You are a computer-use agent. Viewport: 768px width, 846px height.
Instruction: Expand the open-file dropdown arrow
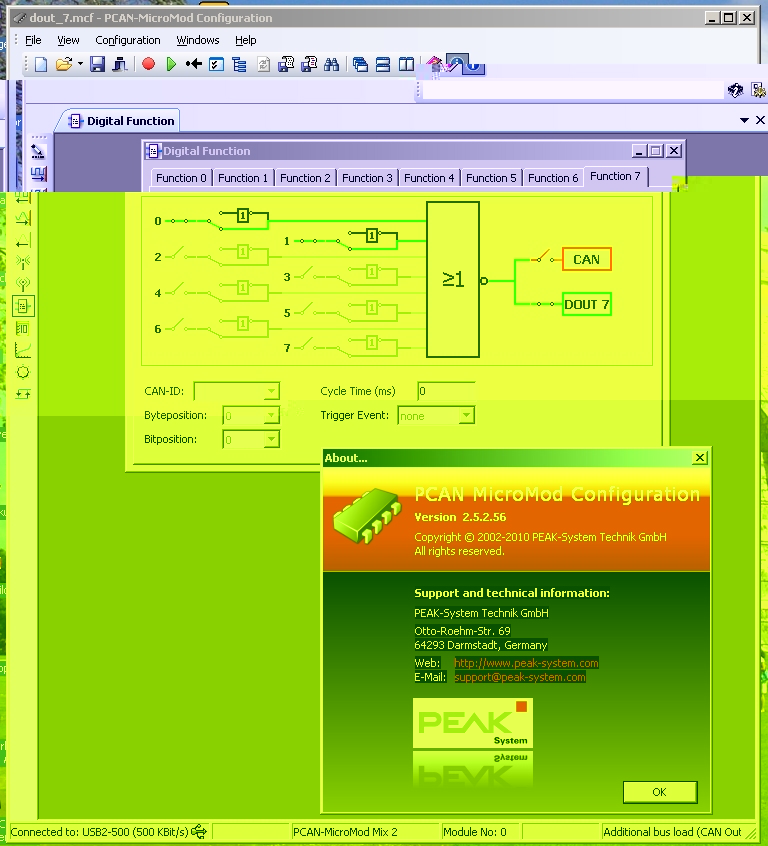(x=80, y=64)
